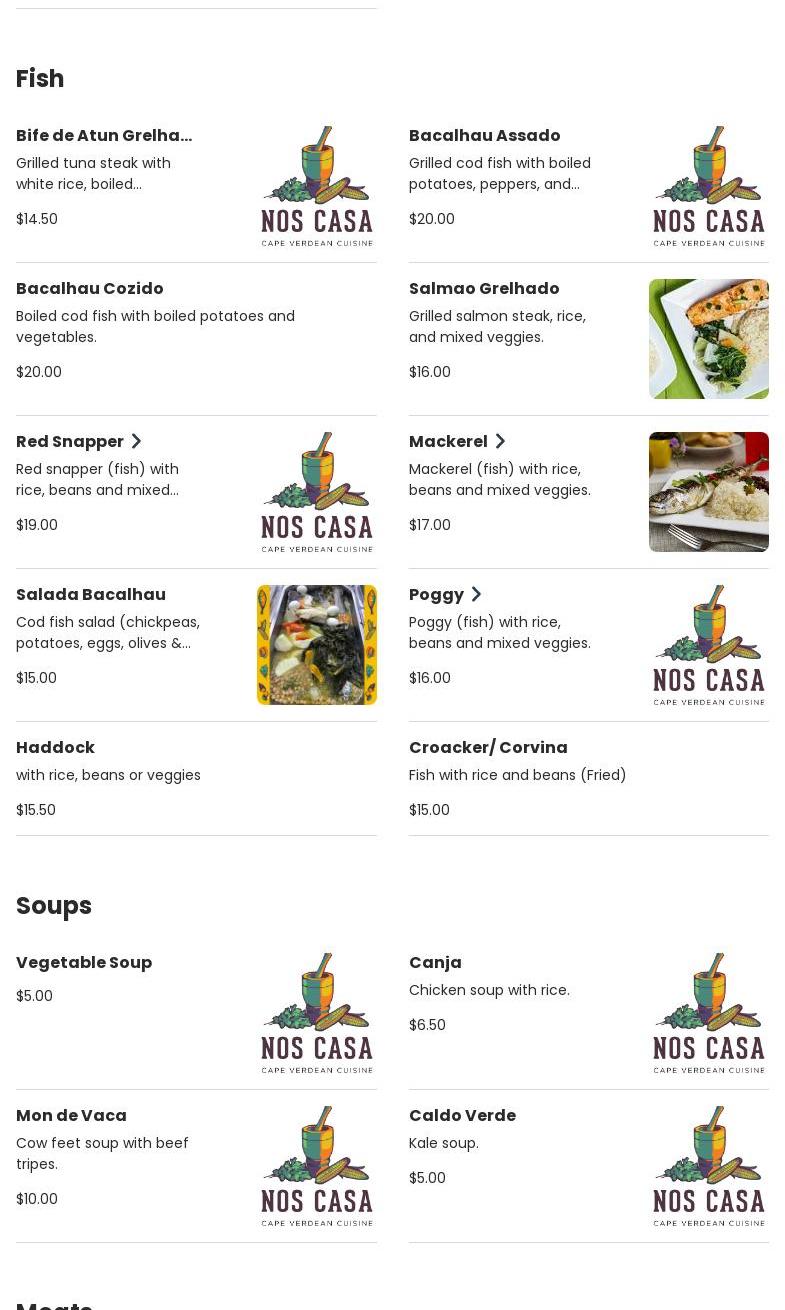Open the Croacker/ Corvina item
This screenshot has width=785, height=1310.
pyautogui.click(x=488, y=747)
